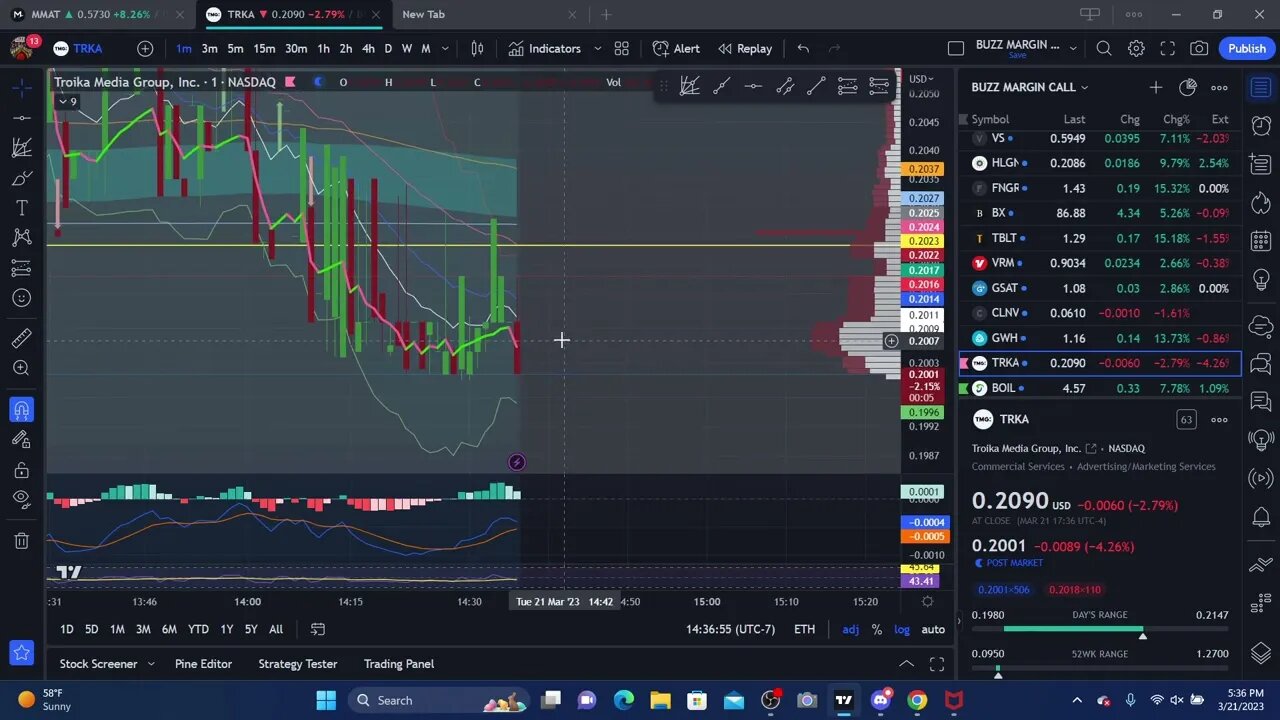Open the favorites star toolbar
This screenshot has height=720, width=1280.
tap(21, 654)
